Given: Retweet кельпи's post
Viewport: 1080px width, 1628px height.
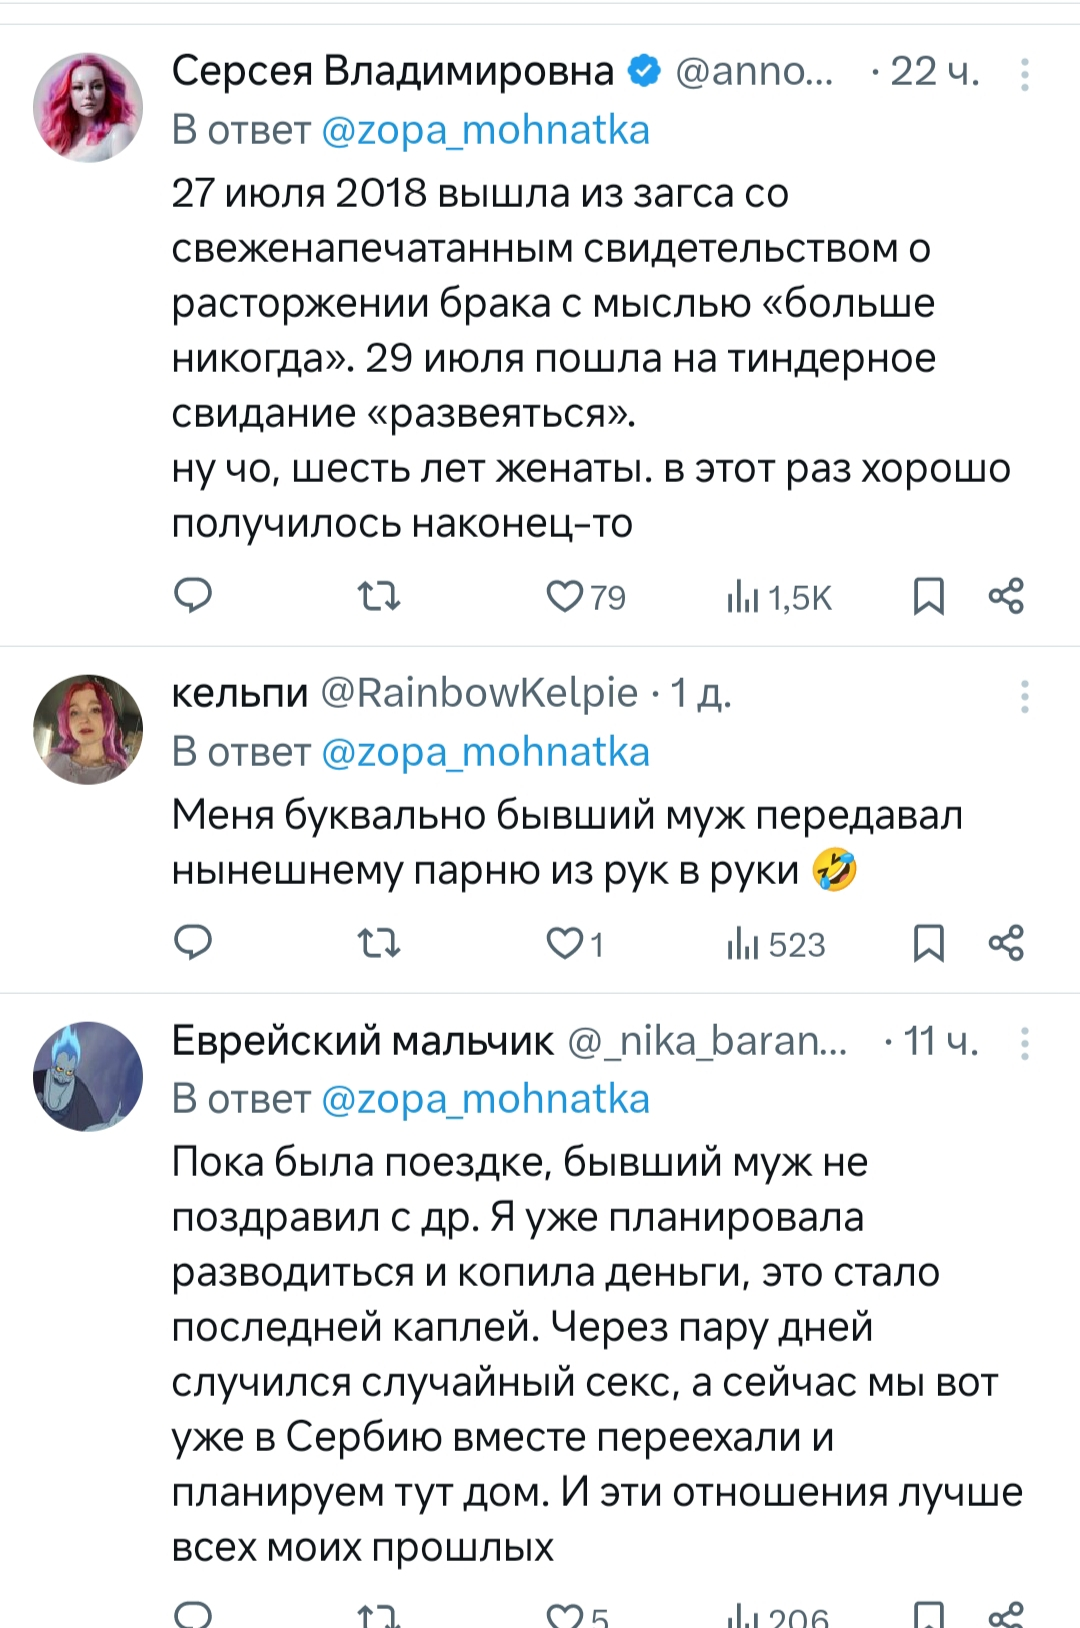Looking at the screenshot, I should (379, 944).
